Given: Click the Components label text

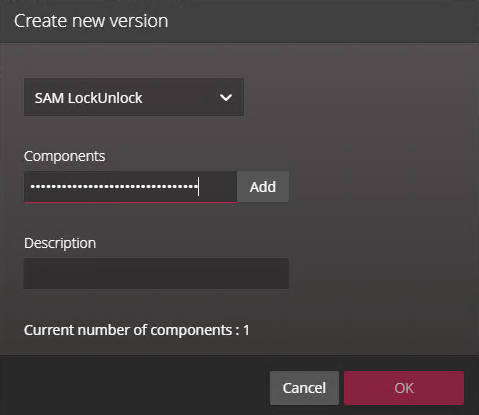Looking at the screenshot, I should 64,156.
